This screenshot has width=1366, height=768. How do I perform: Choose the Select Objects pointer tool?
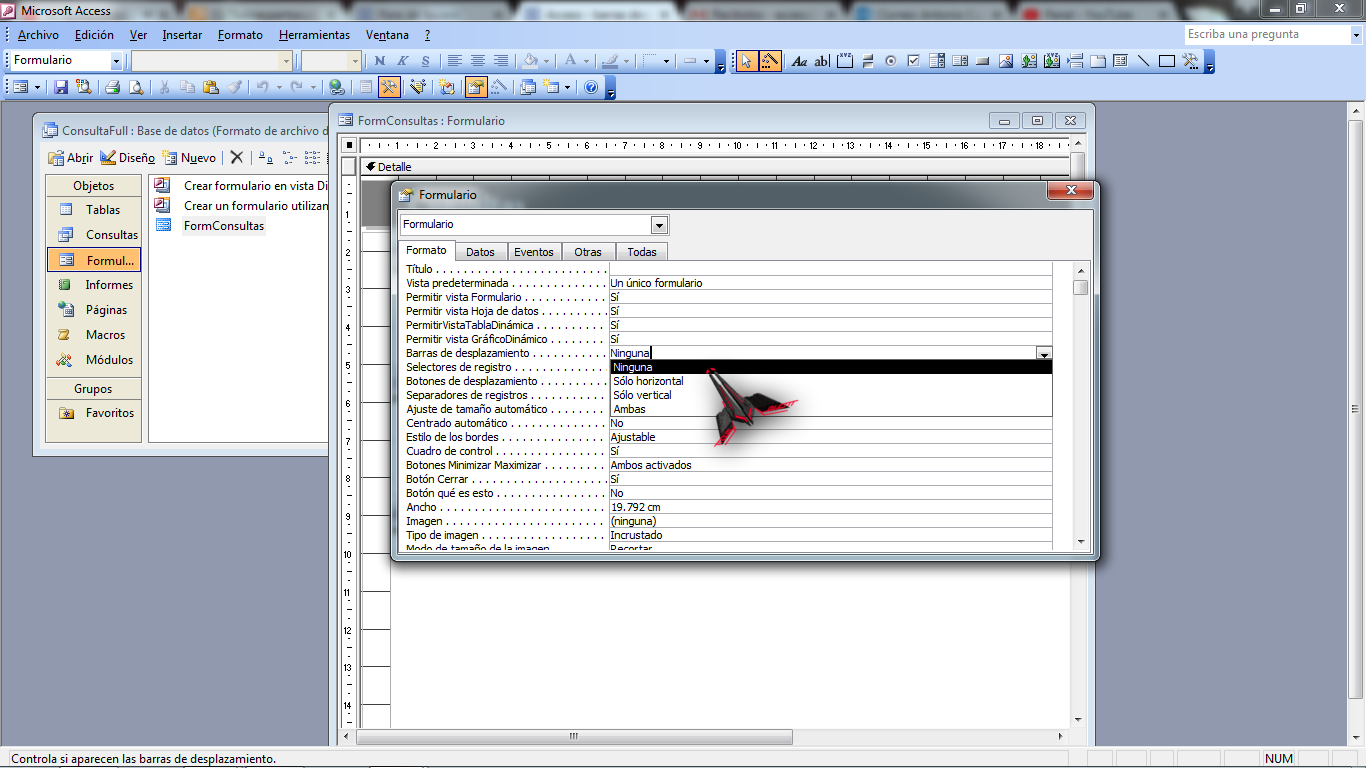pyautogui.click(x=746, y=61)
